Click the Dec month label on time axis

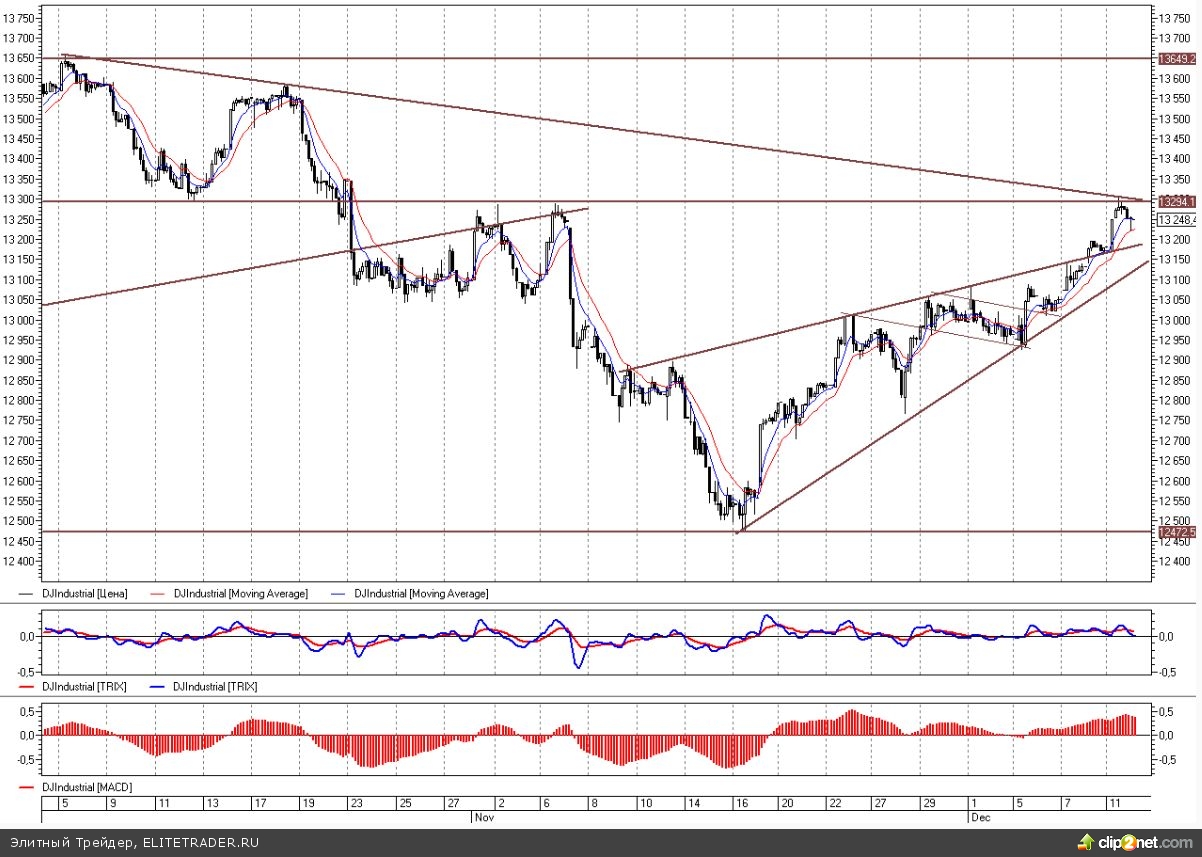pyautogui.click(x=979, y=817)
